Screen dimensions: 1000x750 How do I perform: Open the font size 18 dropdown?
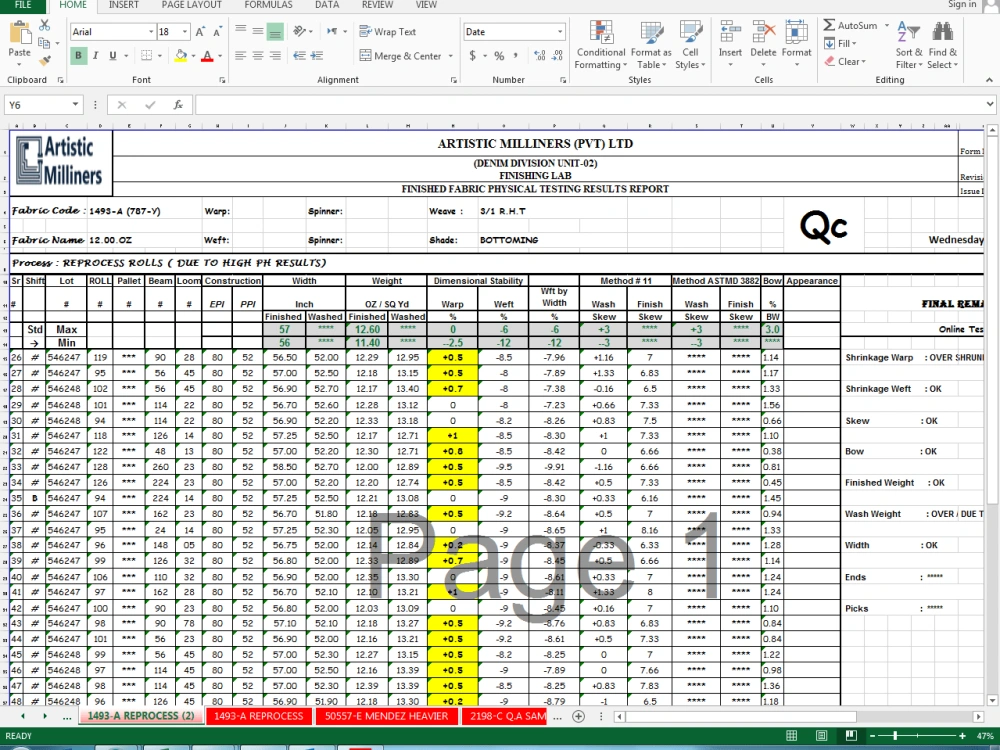tap(184, 32)
